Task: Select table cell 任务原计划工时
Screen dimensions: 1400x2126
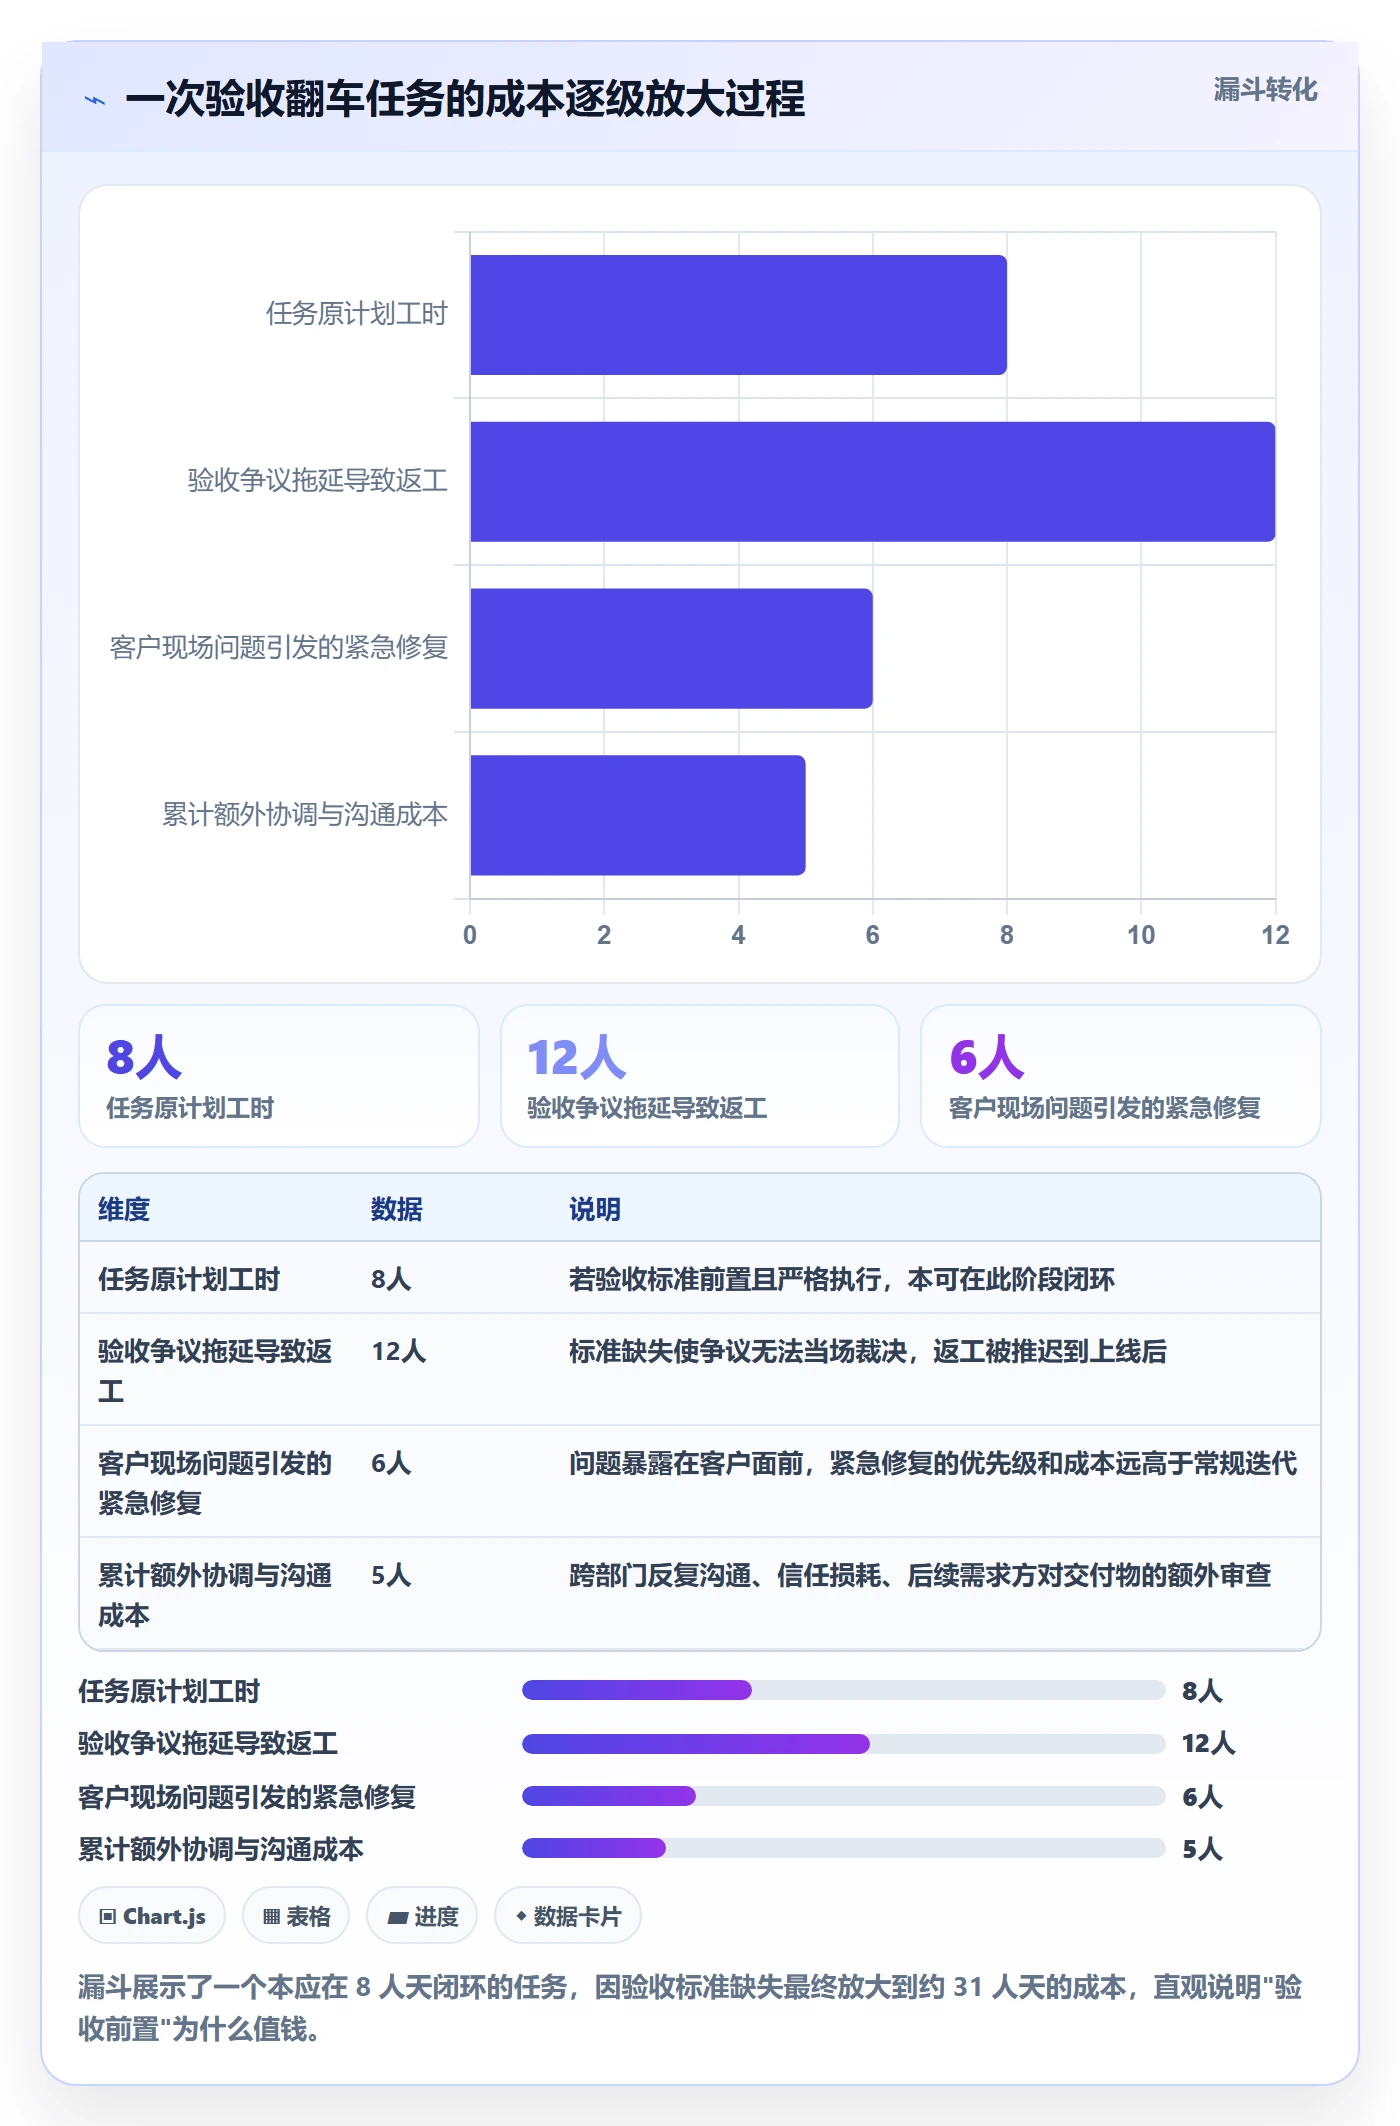Action: coord(189,1279)
